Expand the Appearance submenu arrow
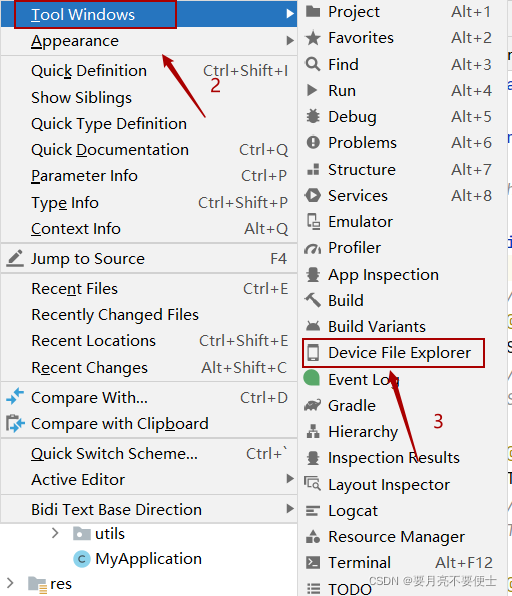The height and width of the screenshot is (596, 512). 290,40
